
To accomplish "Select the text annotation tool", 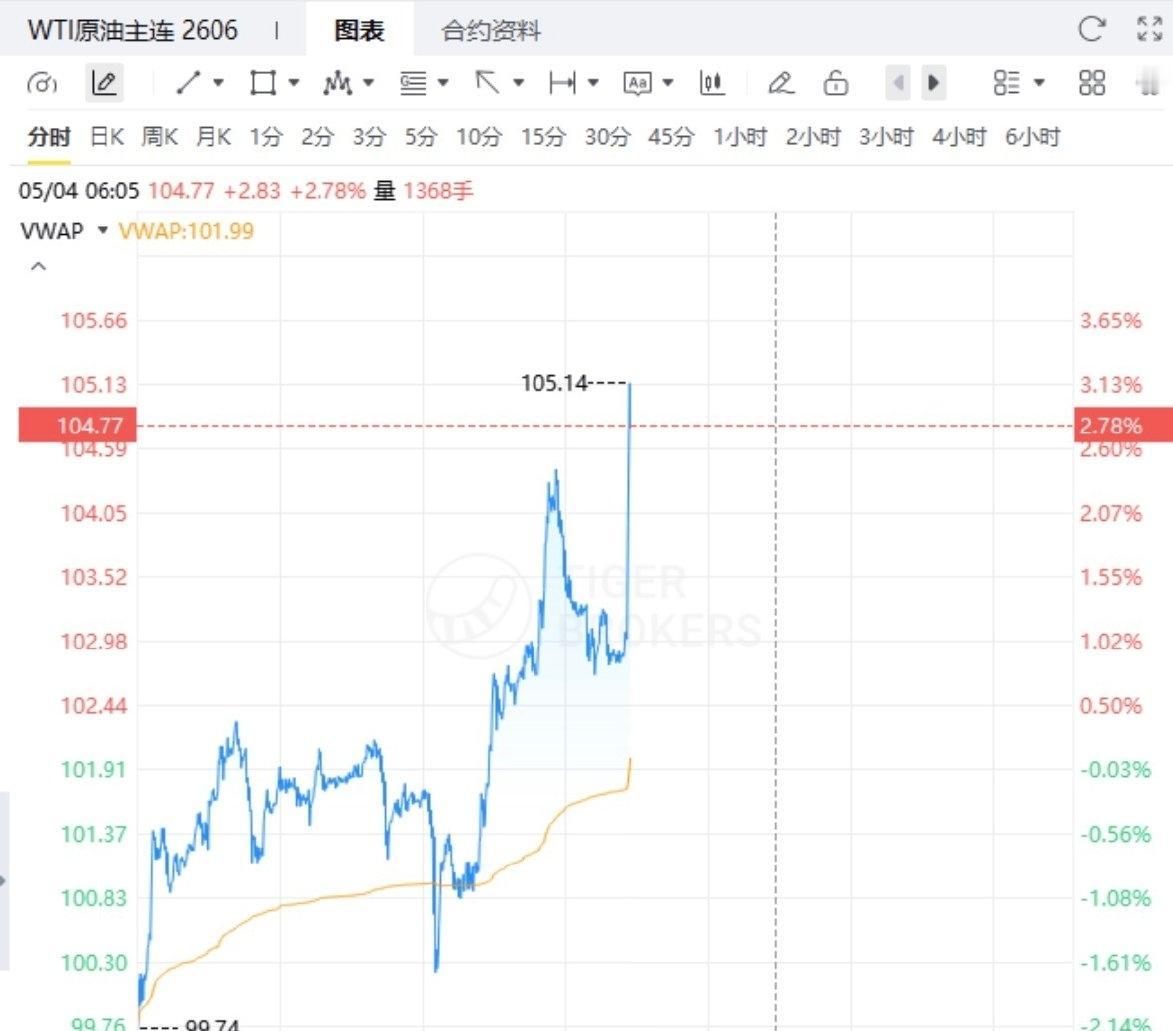I will (637, 83).
